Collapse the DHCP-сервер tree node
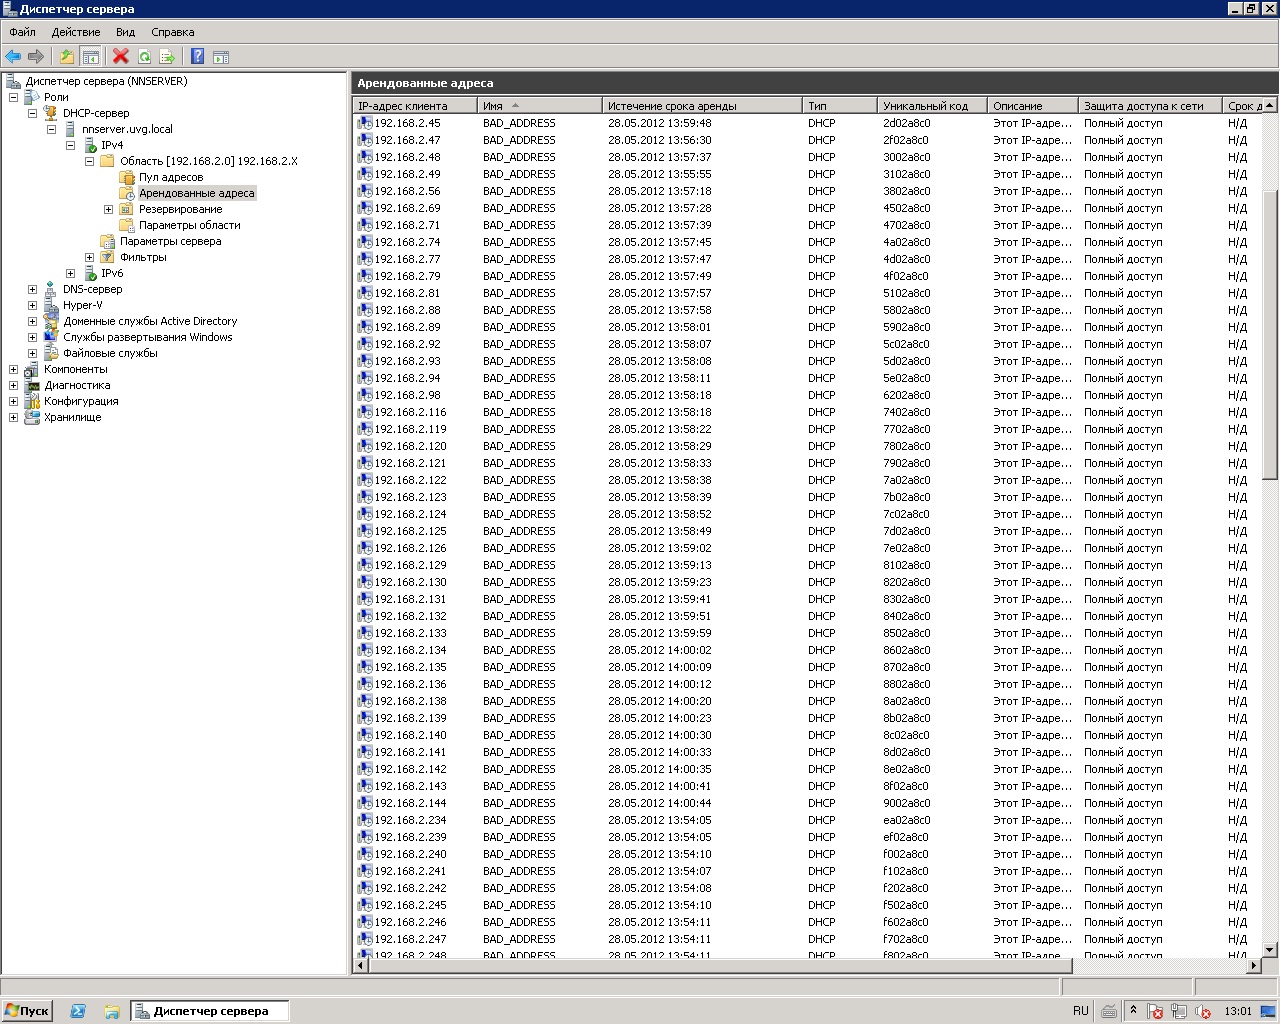The width and height of the screenshot is (1280, 1024). [x=32, y=113]
